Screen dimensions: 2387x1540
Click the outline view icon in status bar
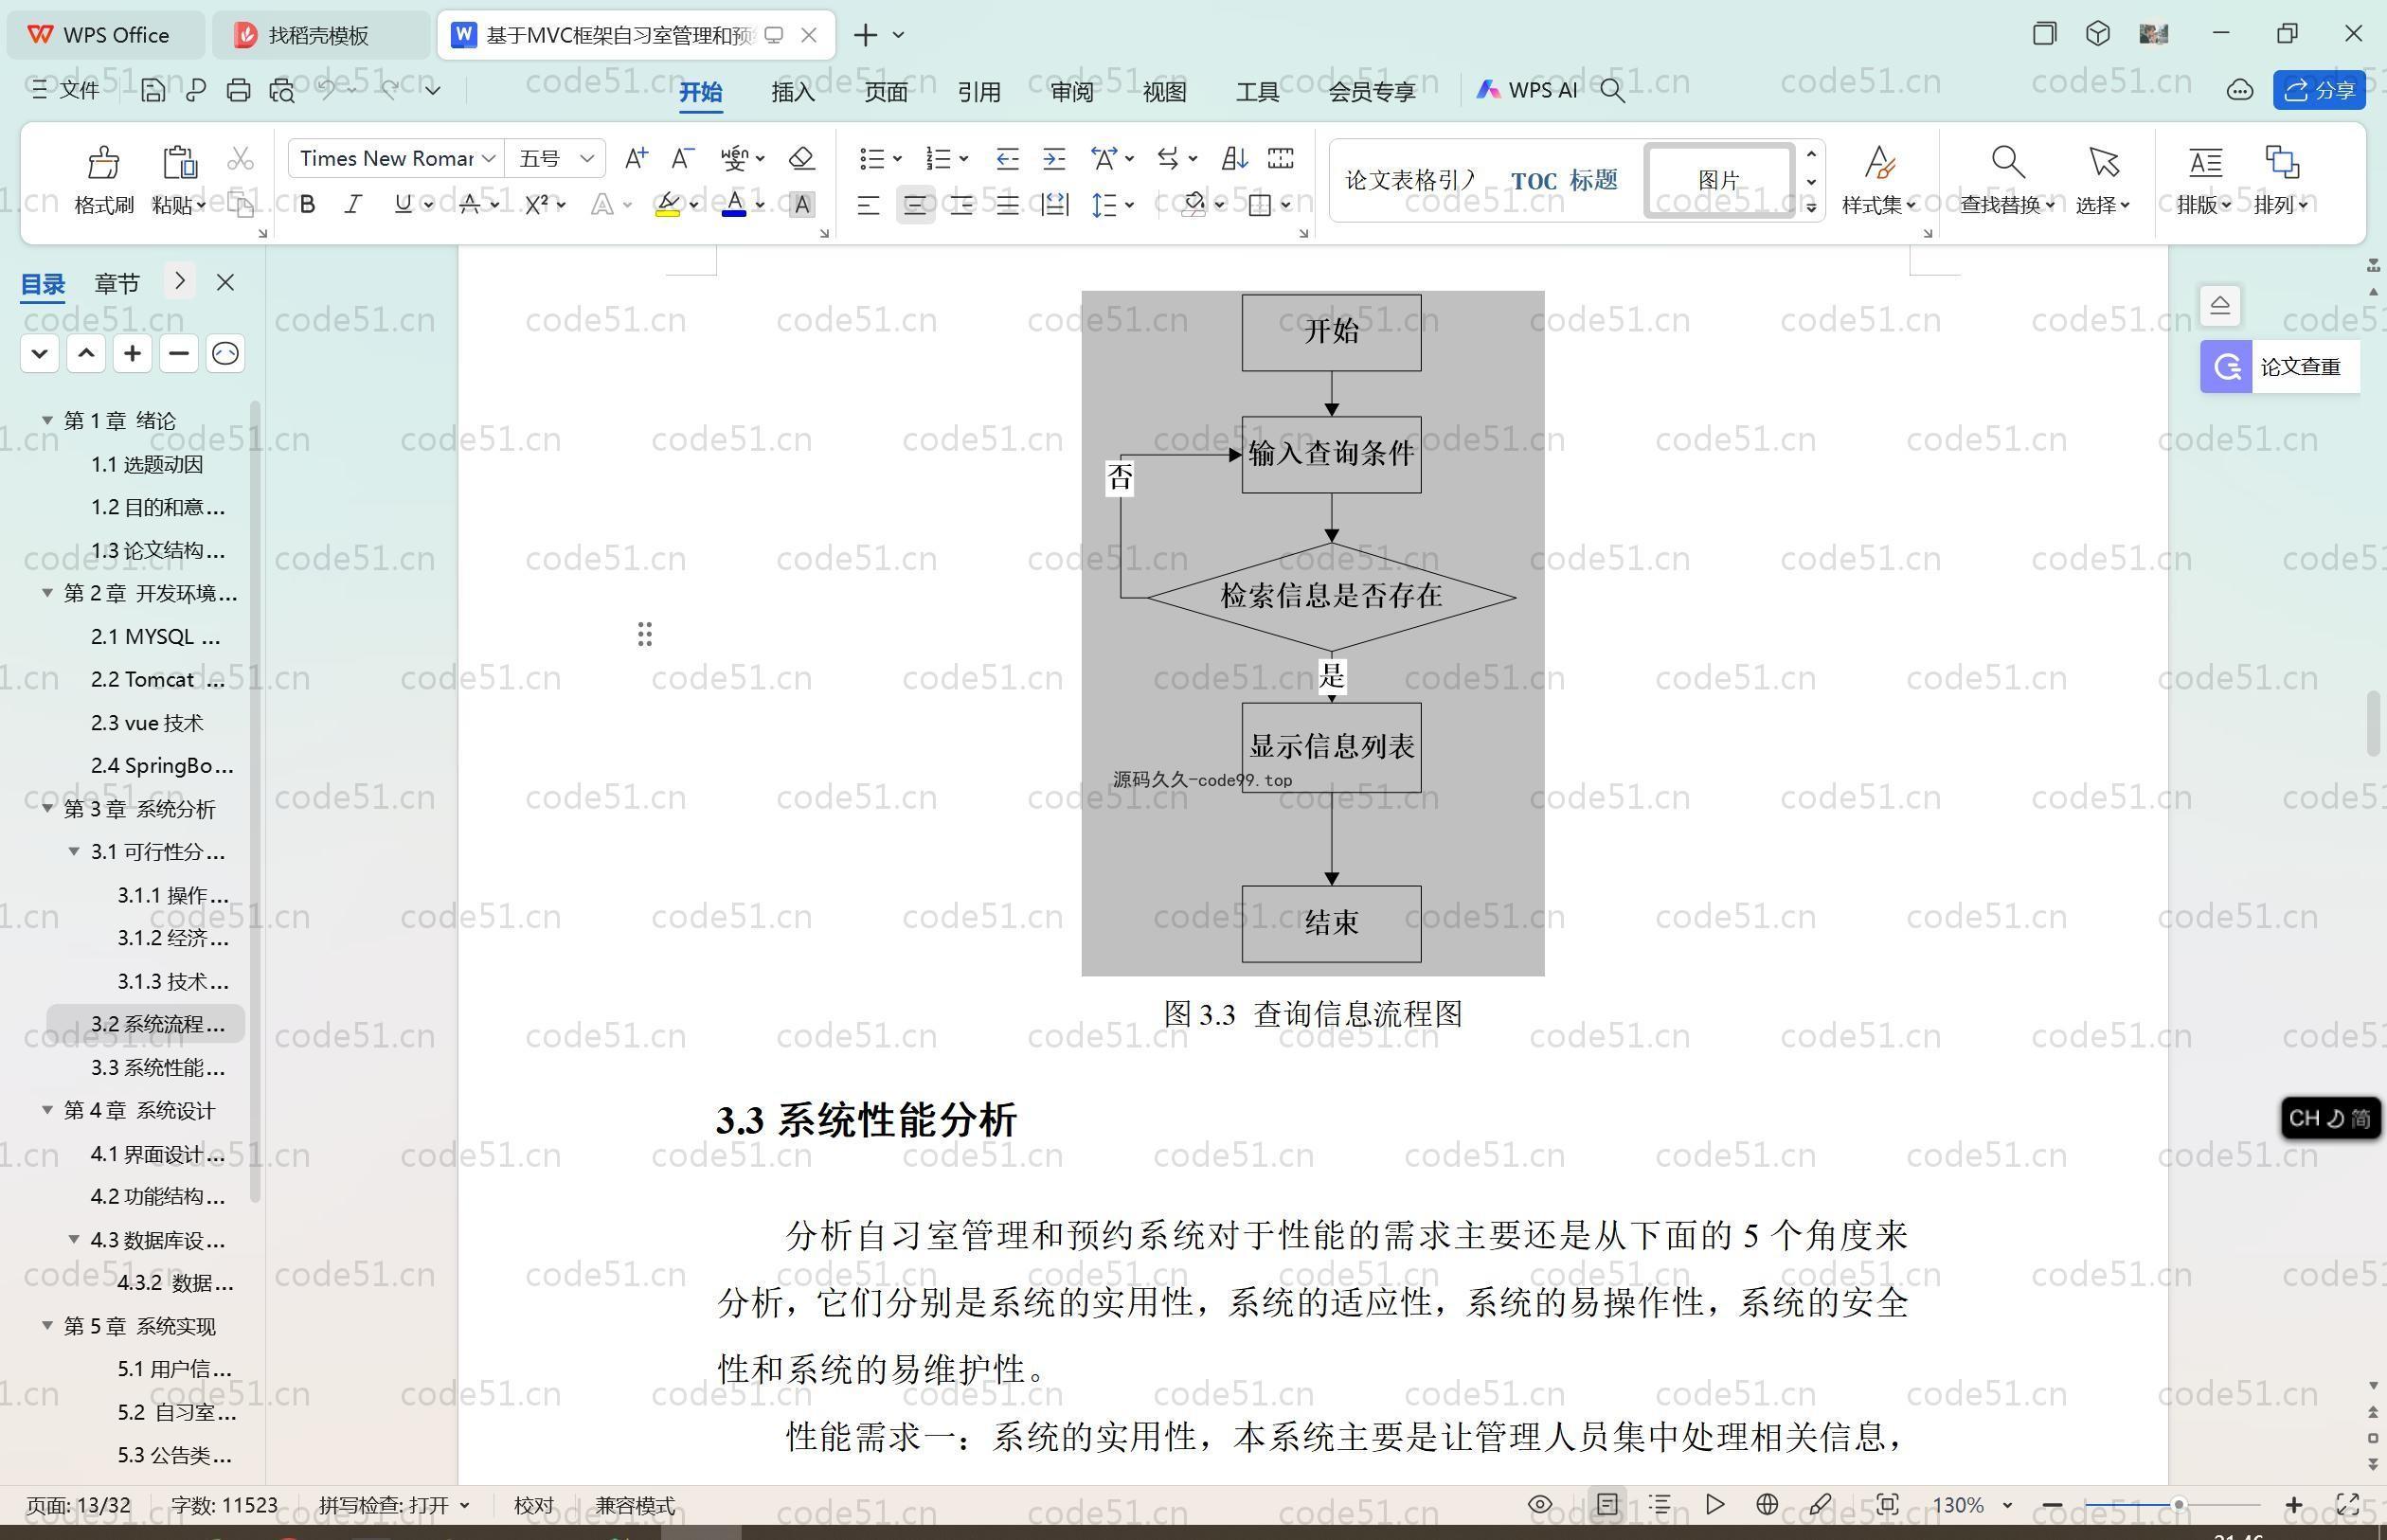tap(1660, 1504)
